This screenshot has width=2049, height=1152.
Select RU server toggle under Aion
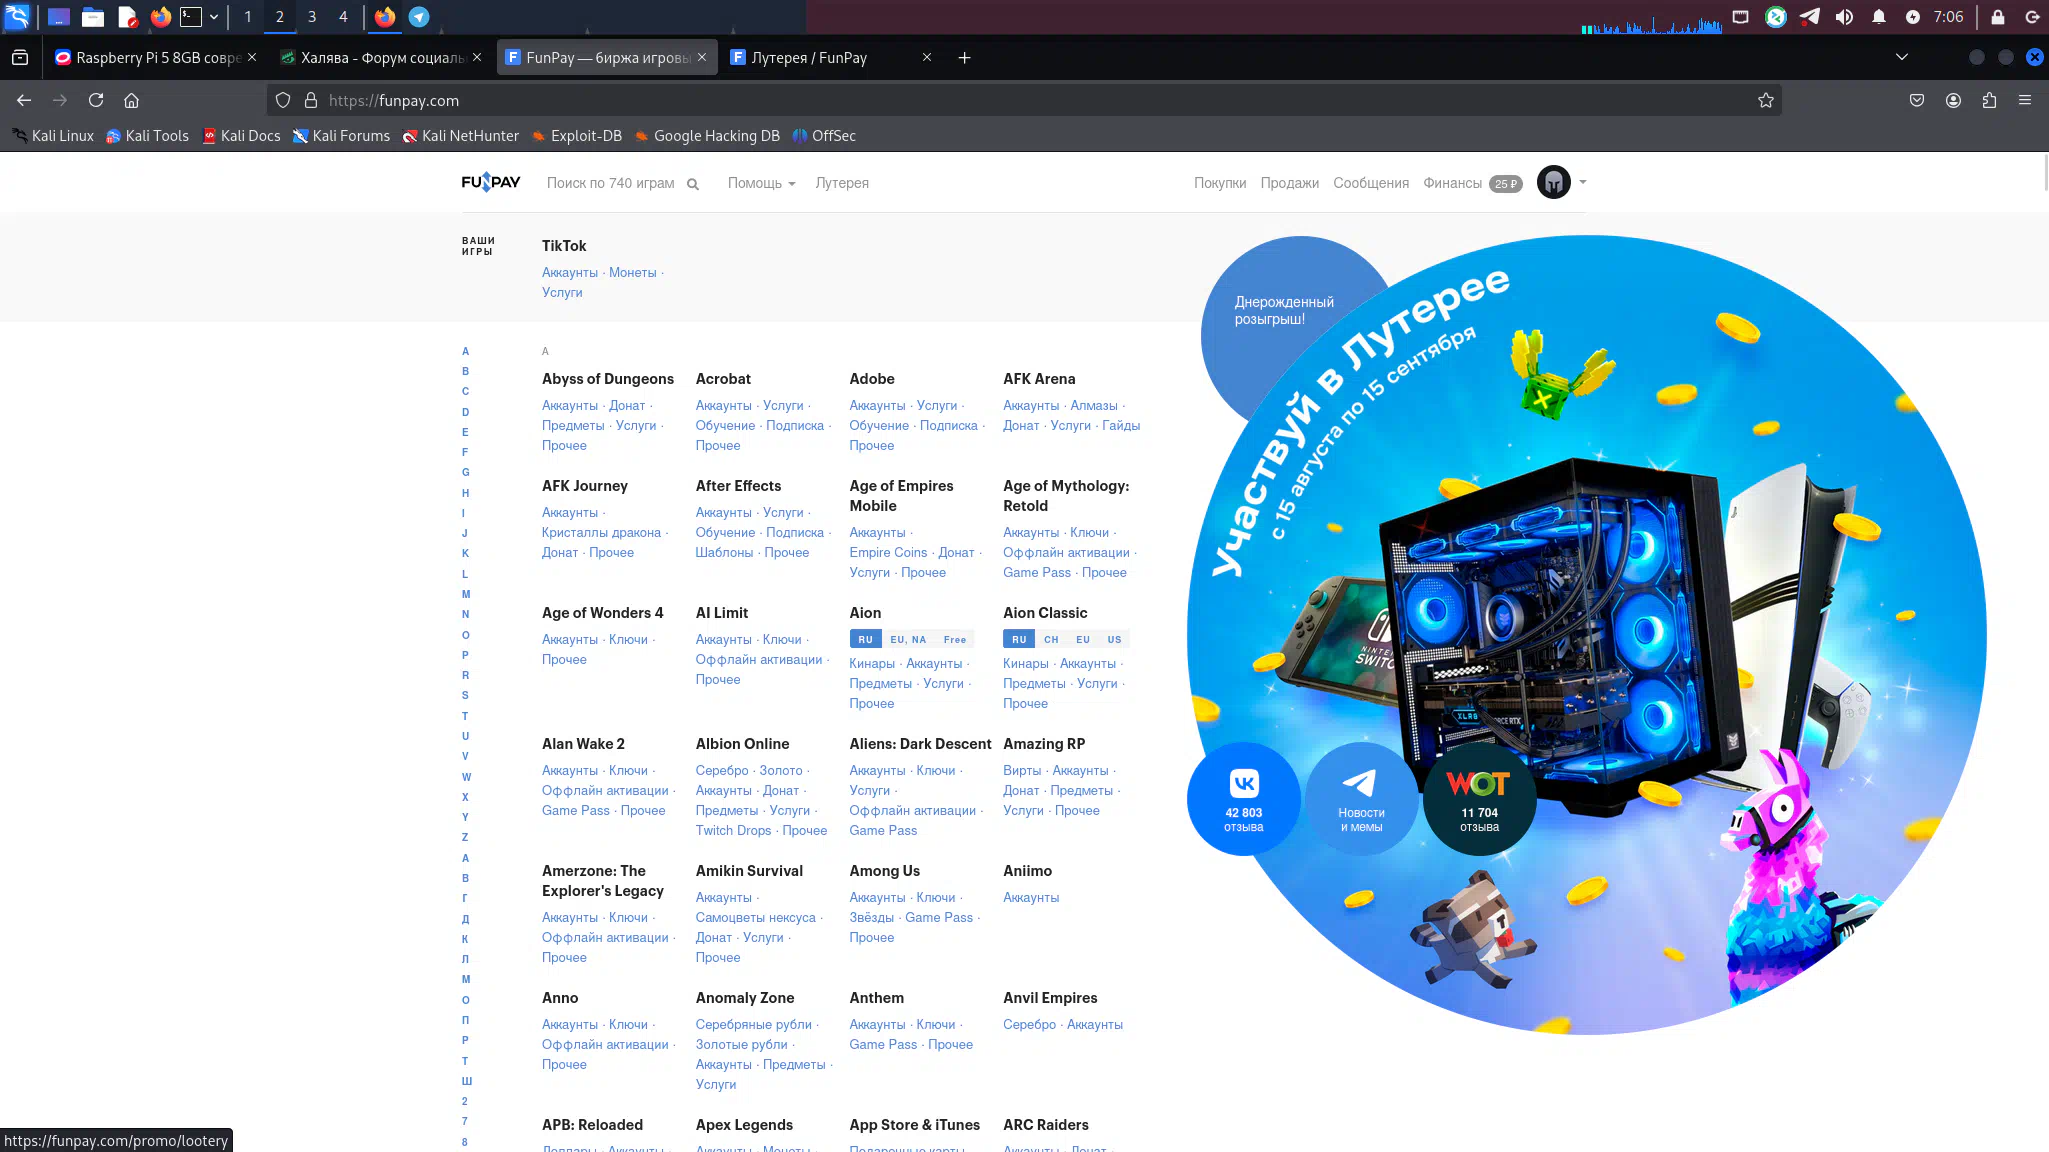click(865, 640)
